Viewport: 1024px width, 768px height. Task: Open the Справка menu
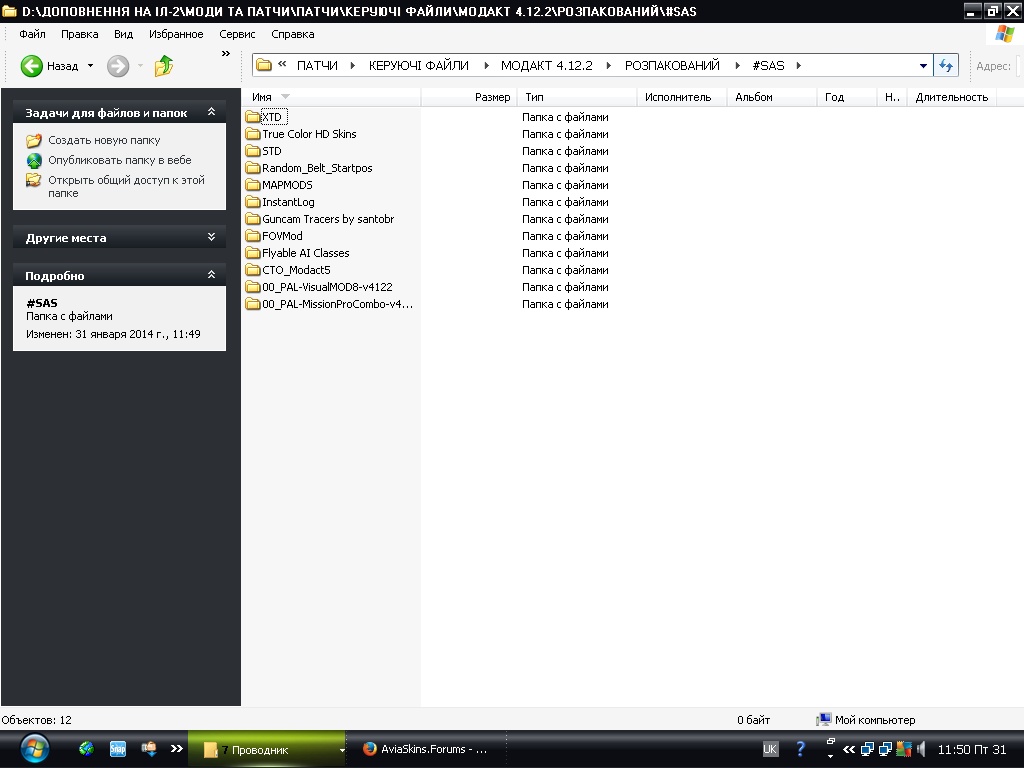tap(293, 34)
